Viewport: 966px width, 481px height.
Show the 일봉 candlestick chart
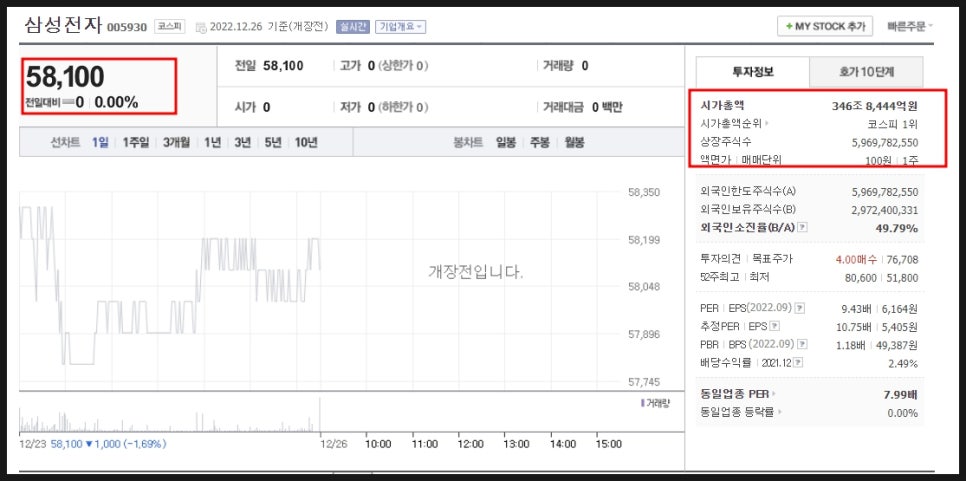506,142
